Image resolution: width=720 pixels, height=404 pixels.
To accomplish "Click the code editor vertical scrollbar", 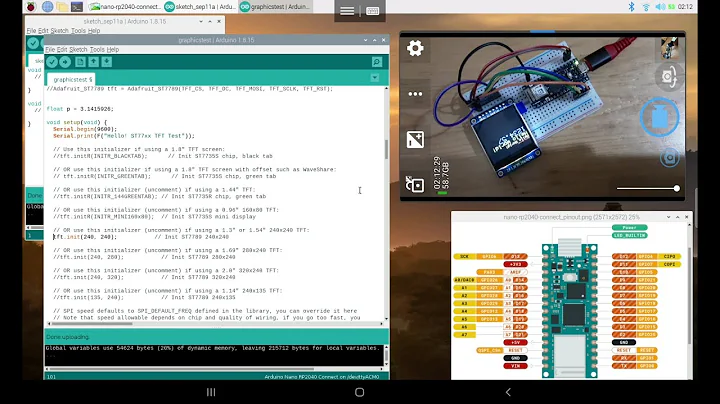I will pyautogui.click(x=386, y=149).
